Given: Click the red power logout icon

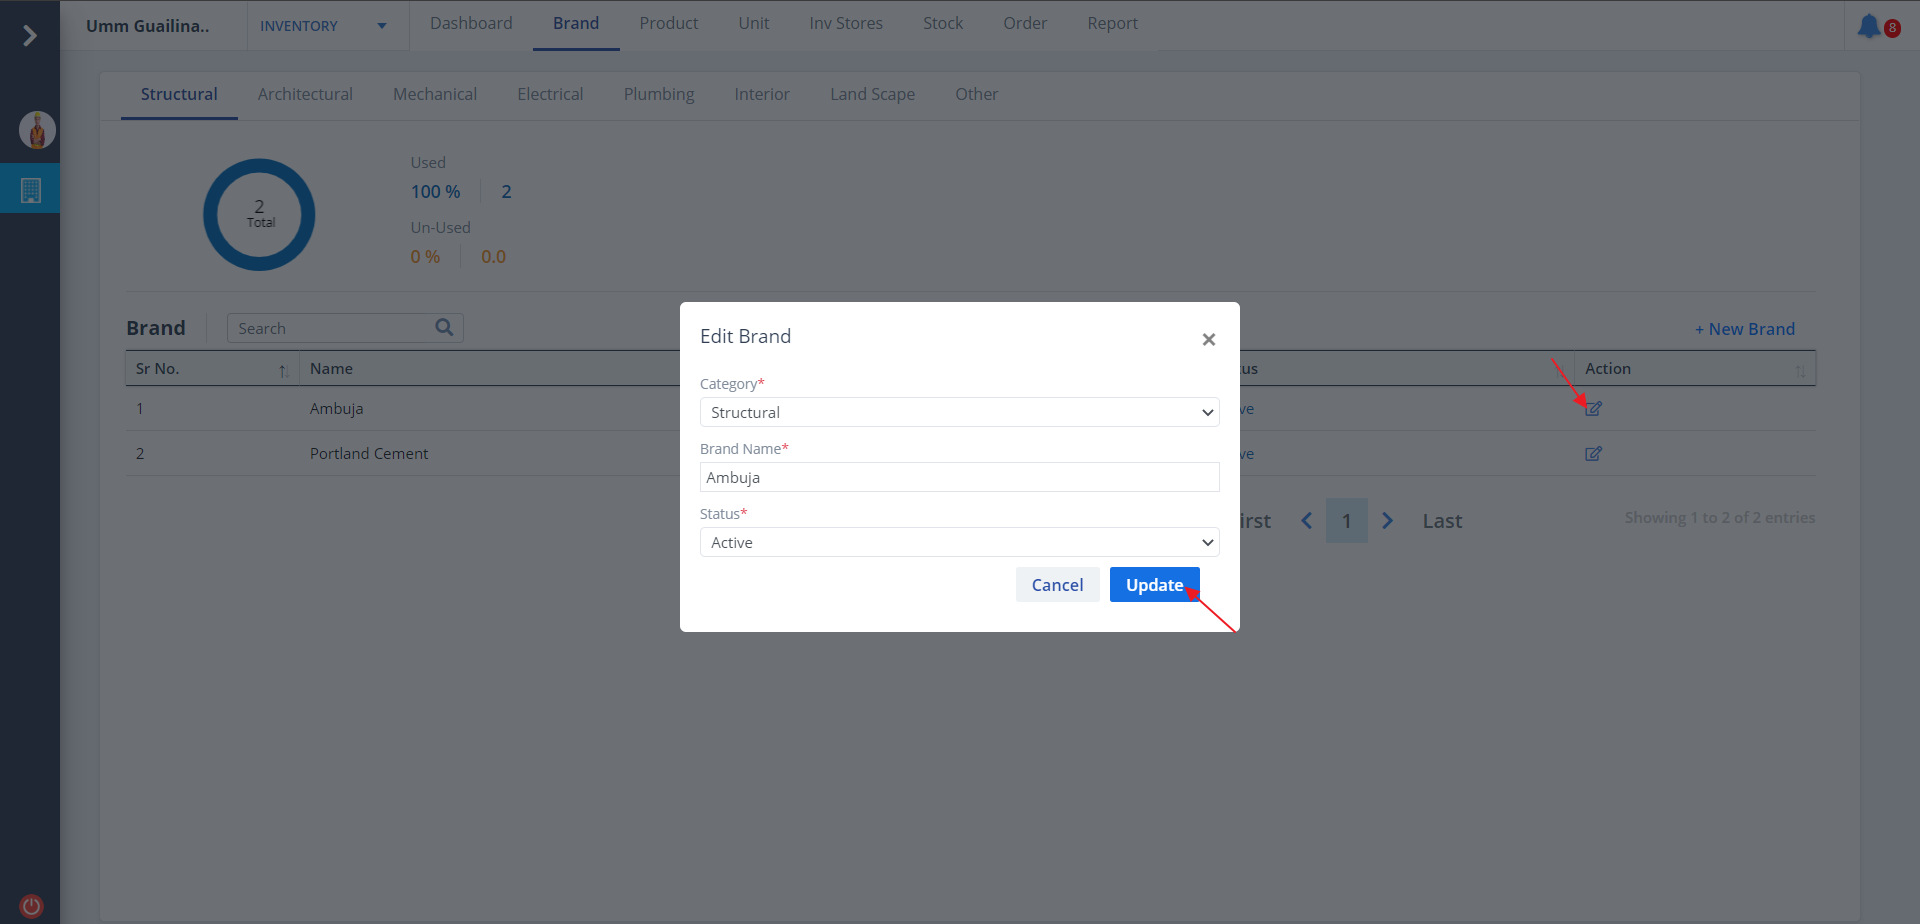Looking at the screenshot, I should [32, 906].
